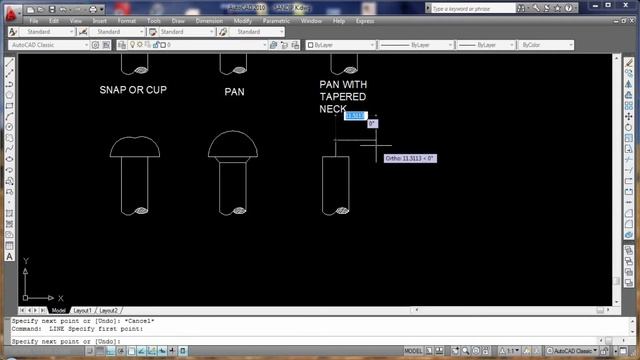Select the Spline draw tool
Viewport: 640px width, 360px height.
pyautogui.click(x=10, y=149)
